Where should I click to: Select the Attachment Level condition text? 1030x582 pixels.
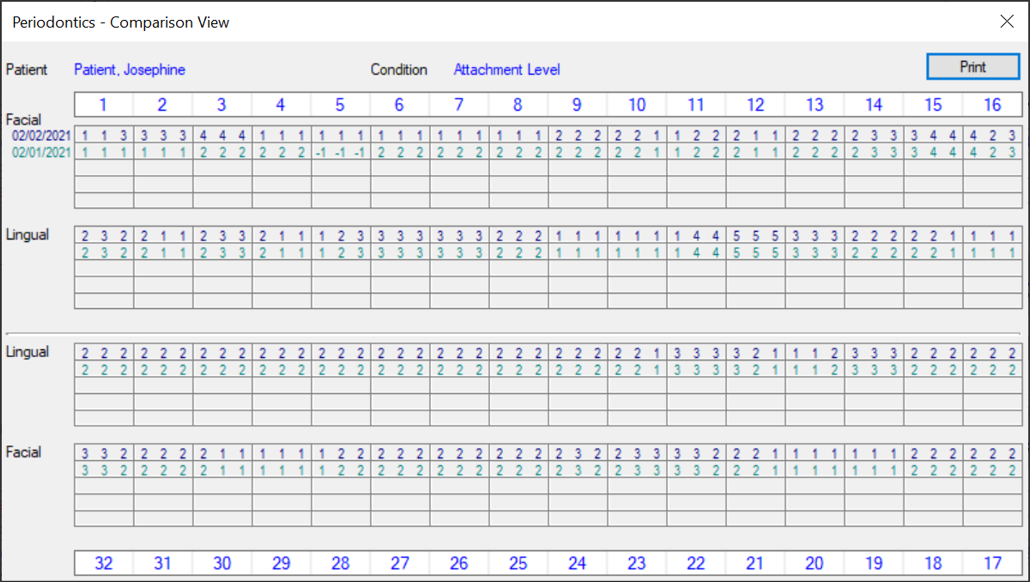pos(506,70)
